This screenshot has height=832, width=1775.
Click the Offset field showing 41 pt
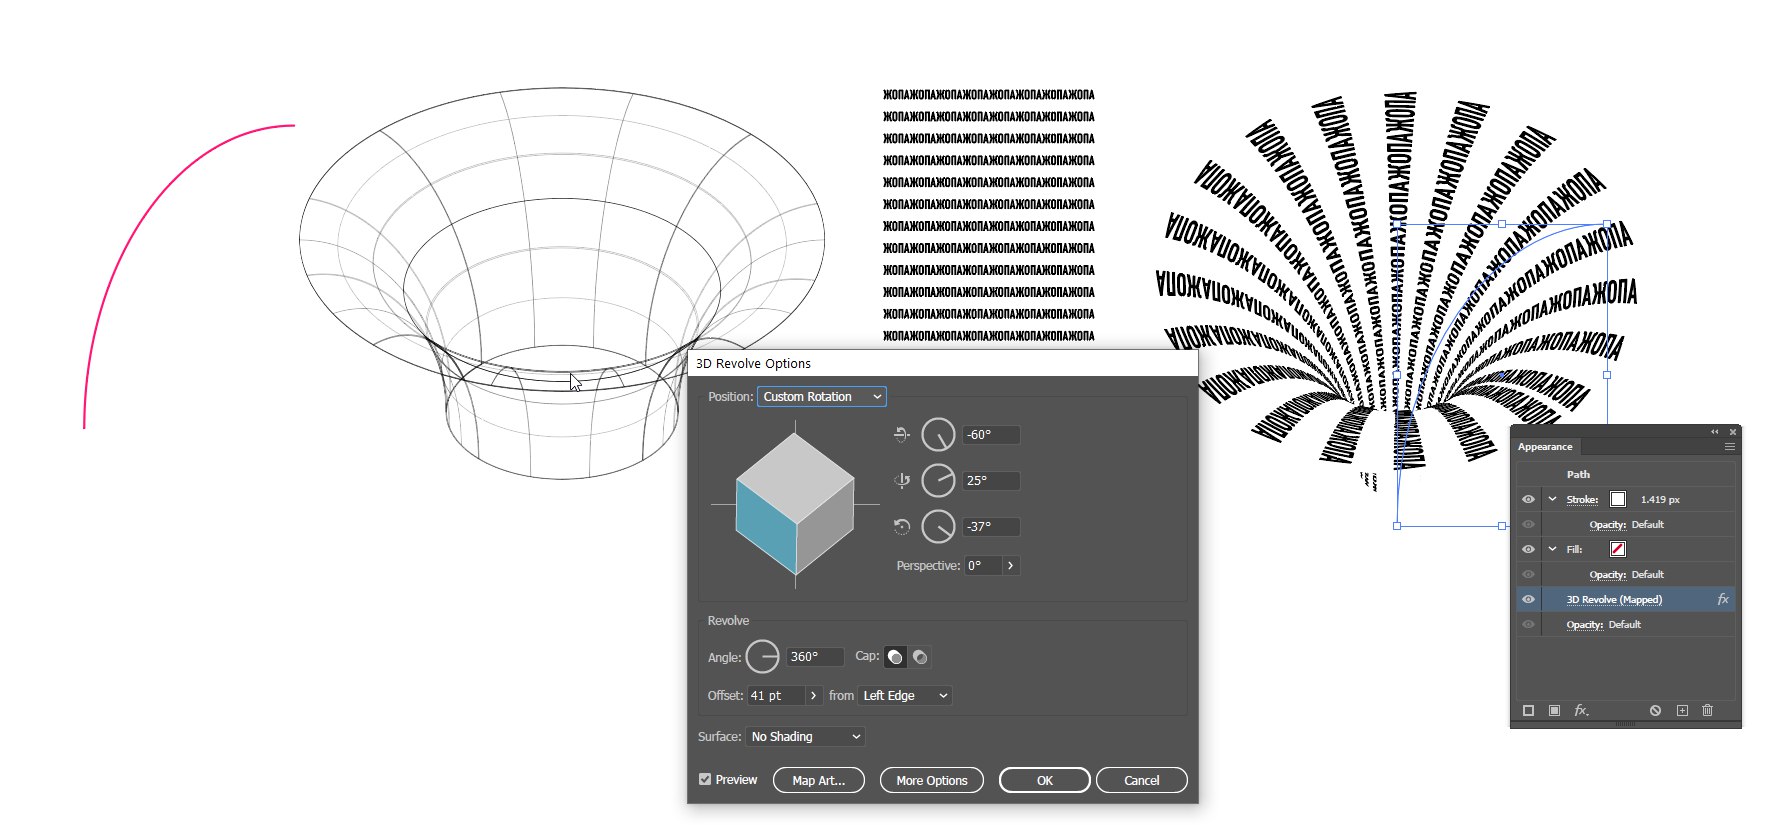pos(776,696)
